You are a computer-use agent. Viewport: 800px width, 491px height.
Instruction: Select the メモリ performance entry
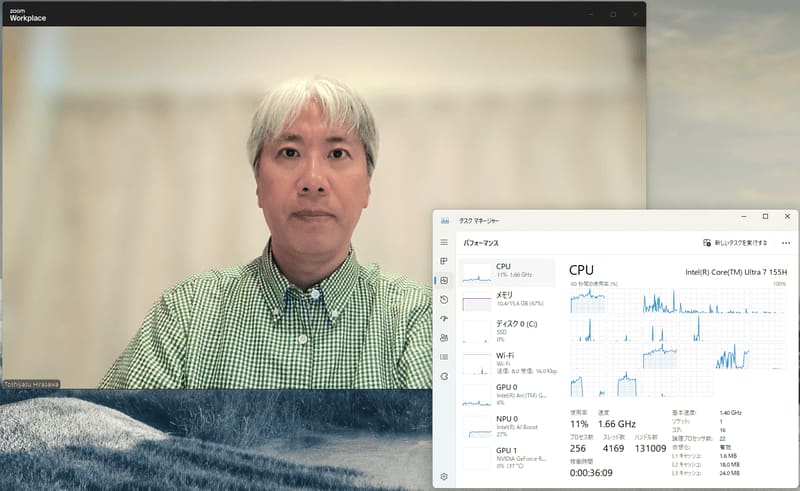click(507, 301)
